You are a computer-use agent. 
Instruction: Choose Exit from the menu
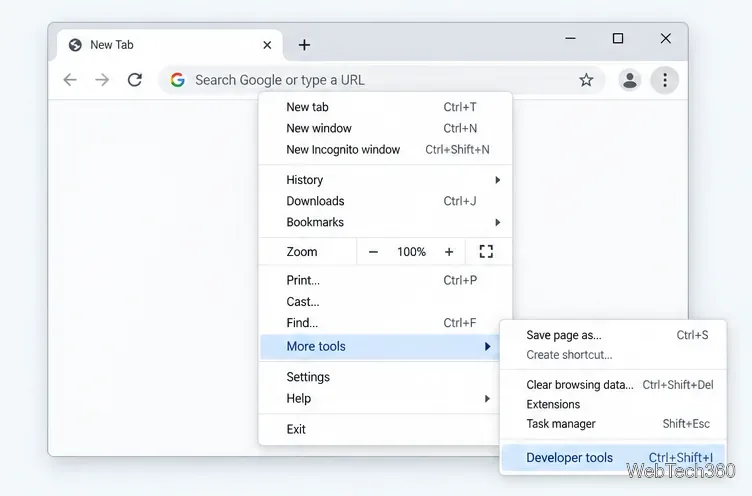click(380, 429)
